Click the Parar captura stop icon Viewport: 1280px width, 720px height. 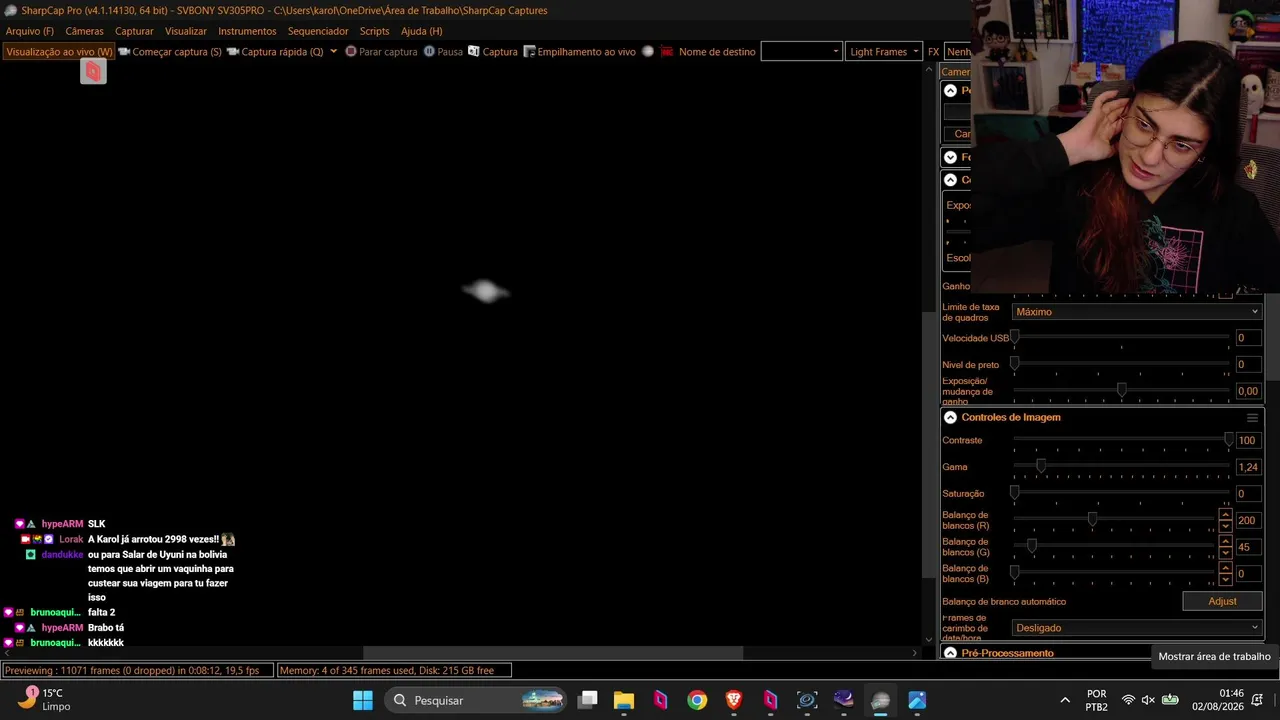[x=351, y=51]
